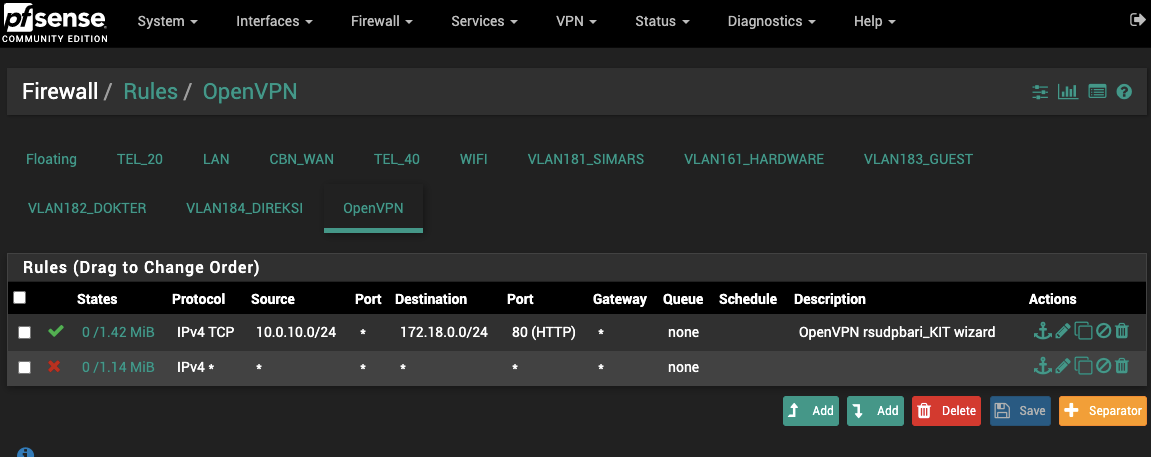Copy the OpenVPN rsudpbari_KIT wizard rule

pyautogui.click(x=1083, y=332)
